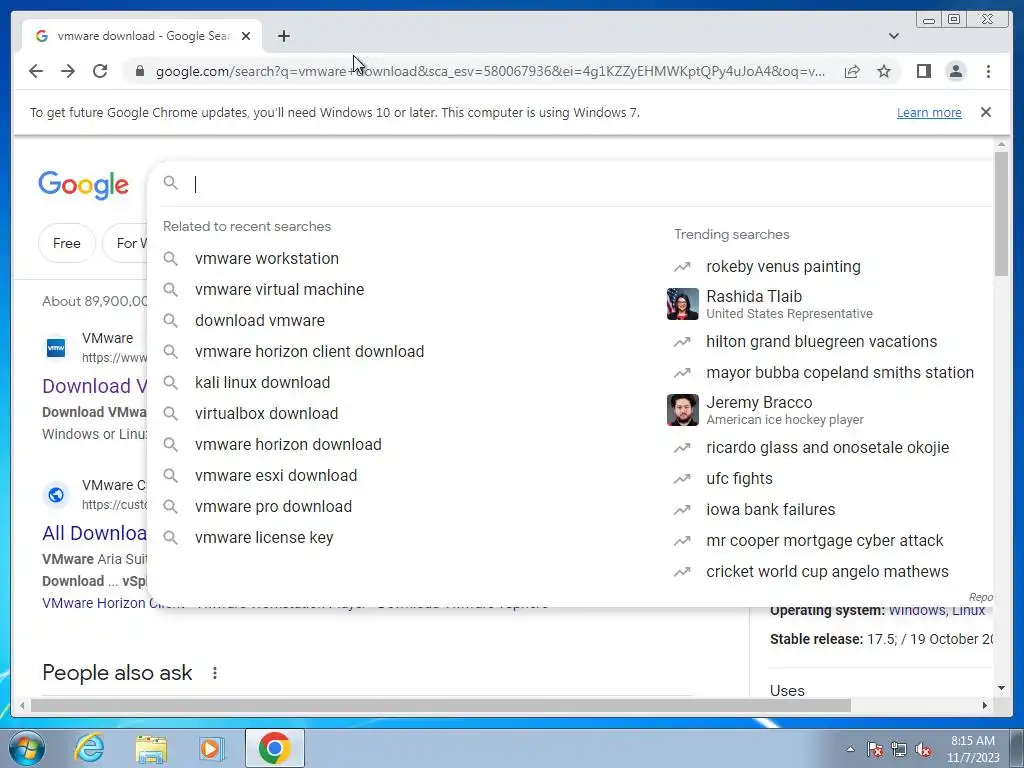Show hidden system tray icons arrow

[850, 749]
